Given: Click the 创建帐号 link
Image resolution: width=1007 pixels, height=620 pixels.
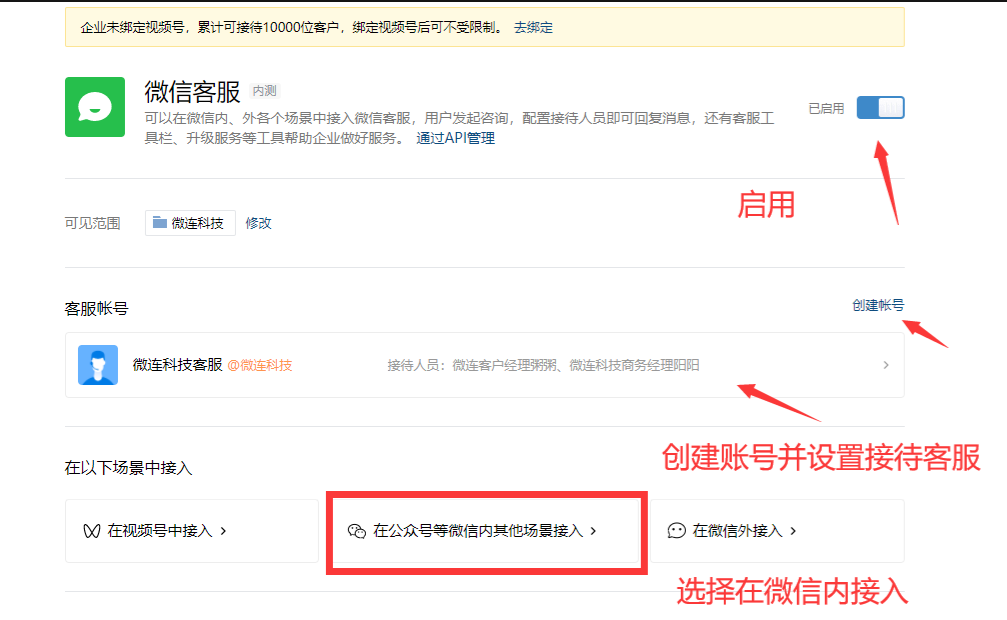Looking at the screenshot, I should (x=878, y=305).
